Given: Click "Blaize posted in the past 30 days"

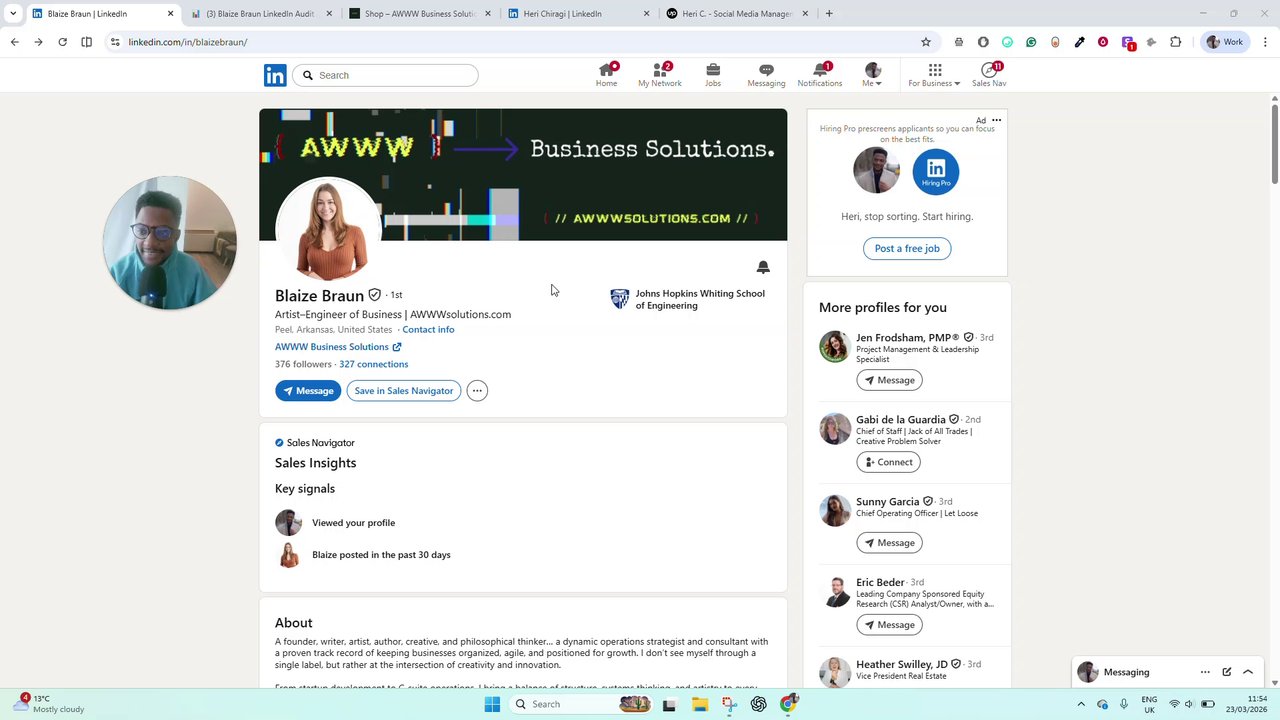Looking at the screenshot, I should coord(381,555).
